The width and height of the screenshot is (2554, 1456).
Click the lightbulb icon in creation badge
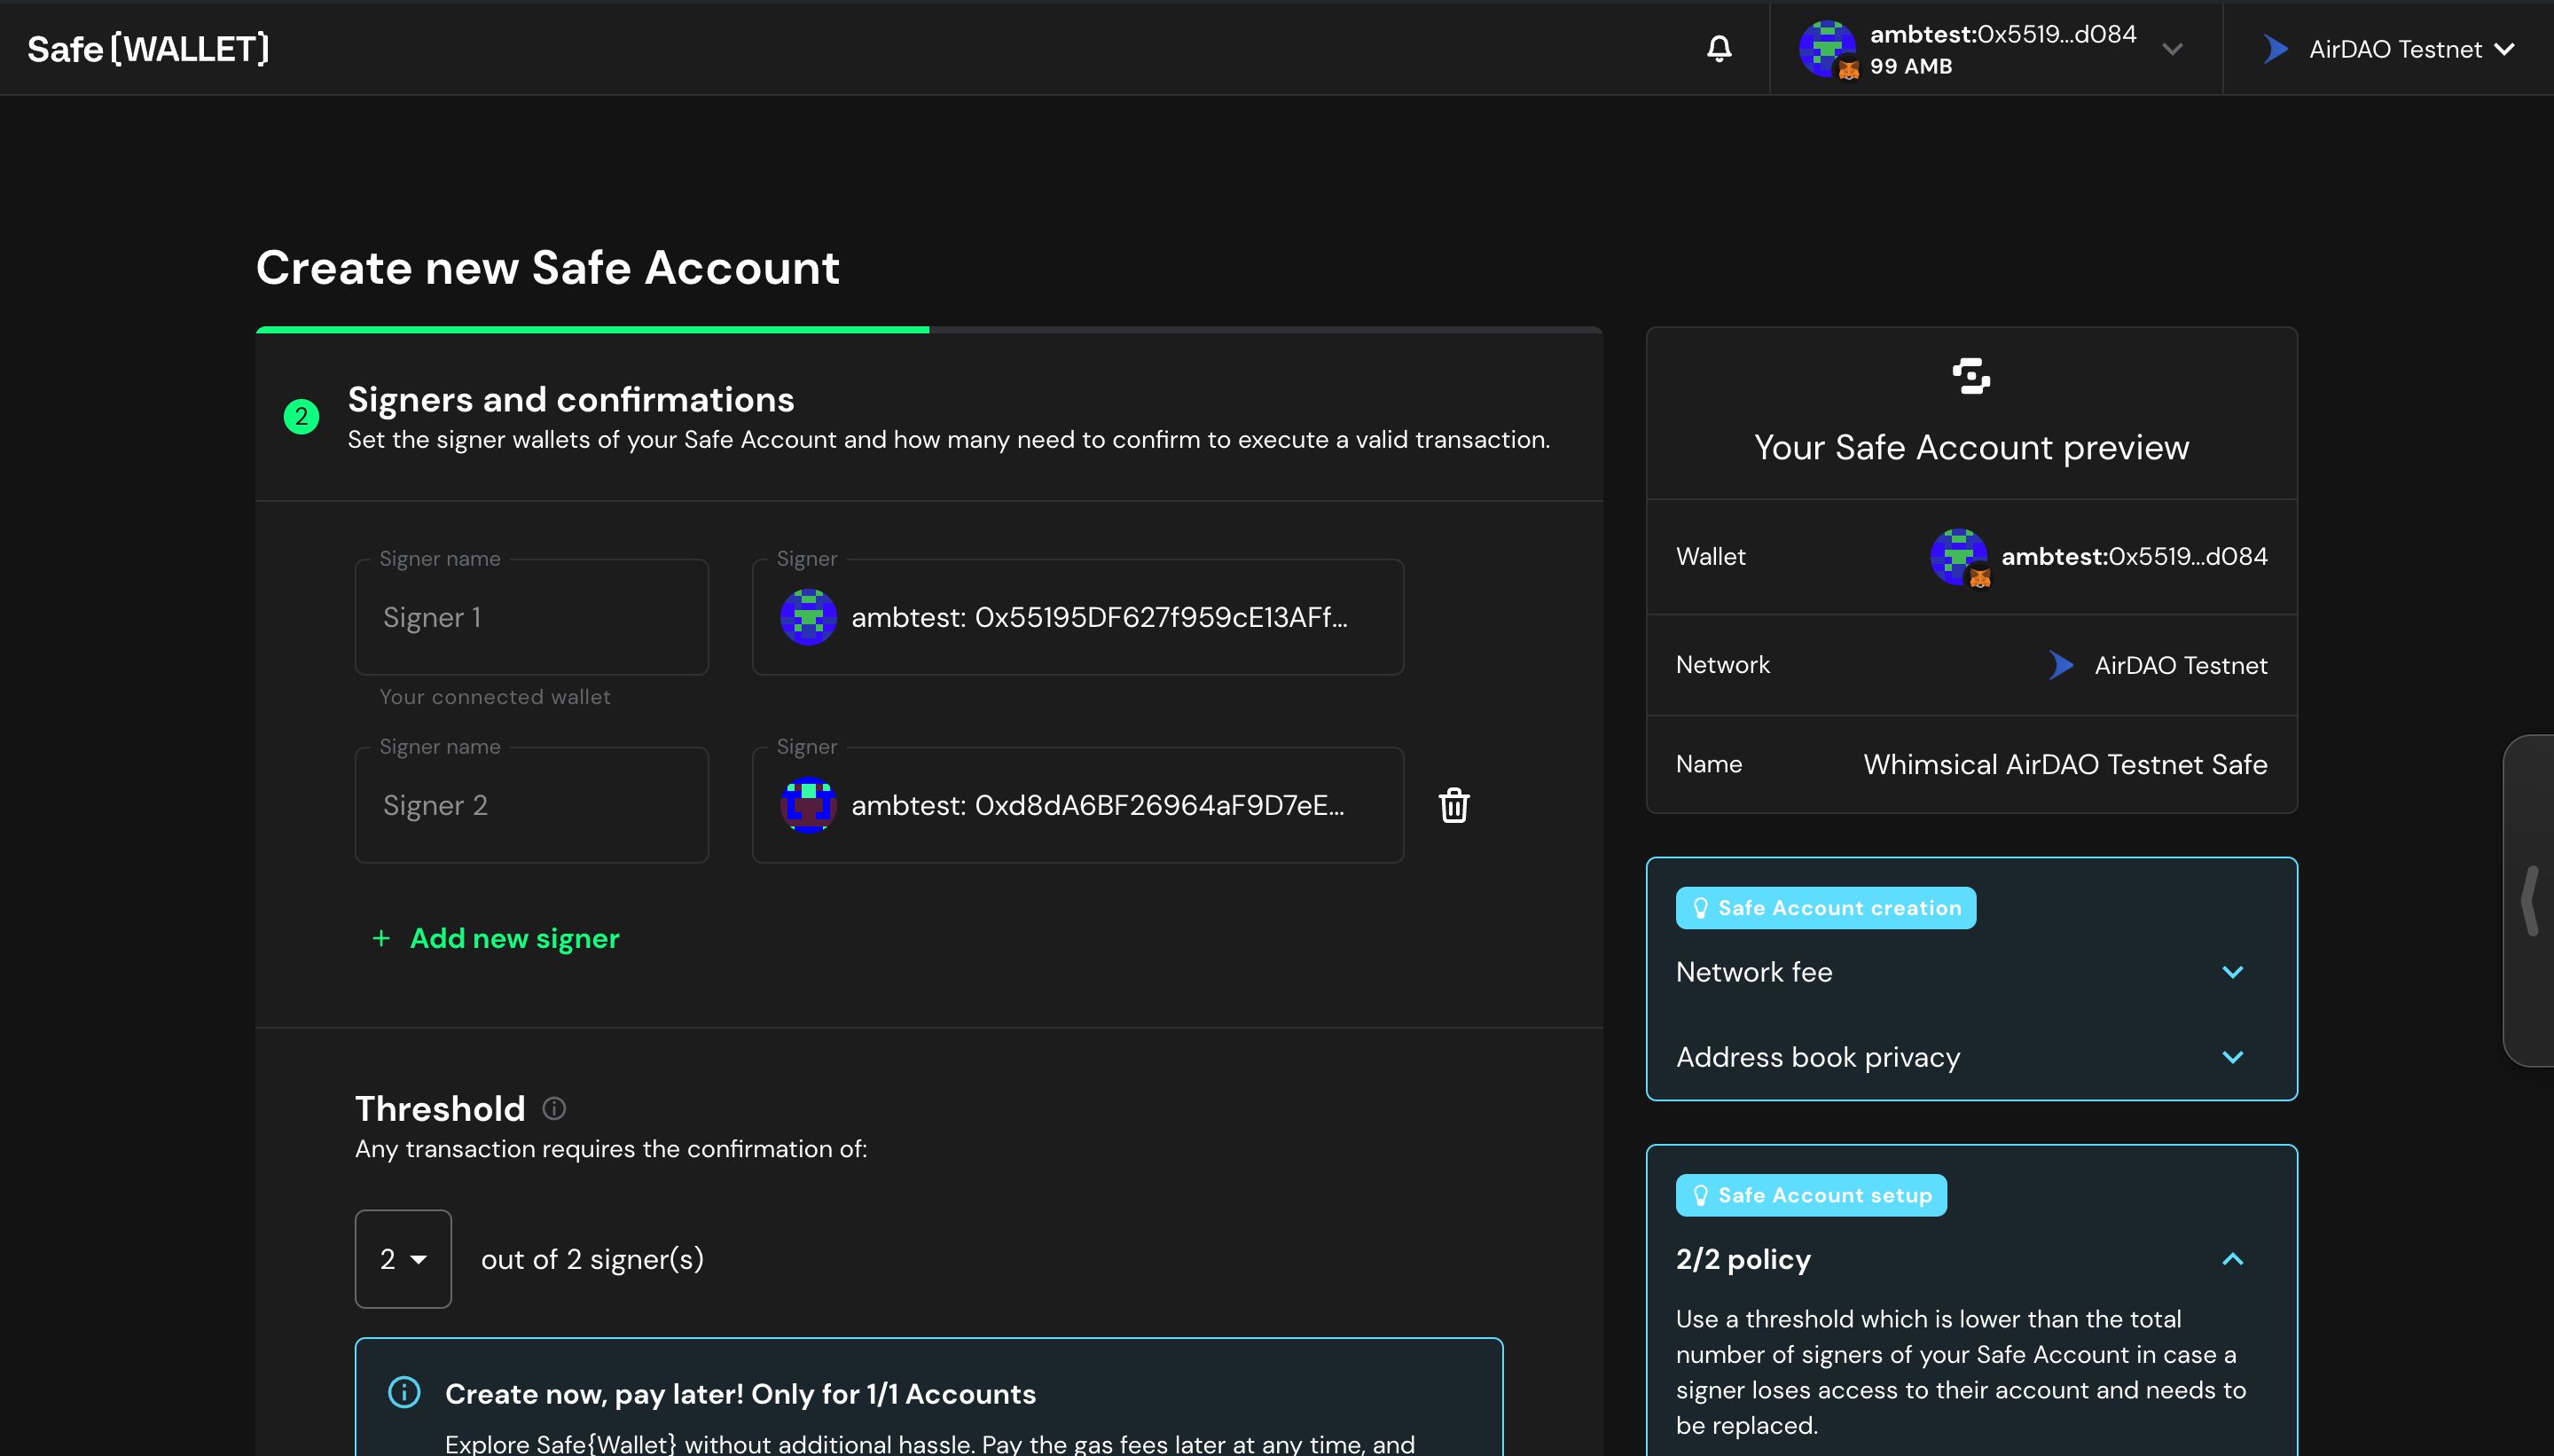1700,908
